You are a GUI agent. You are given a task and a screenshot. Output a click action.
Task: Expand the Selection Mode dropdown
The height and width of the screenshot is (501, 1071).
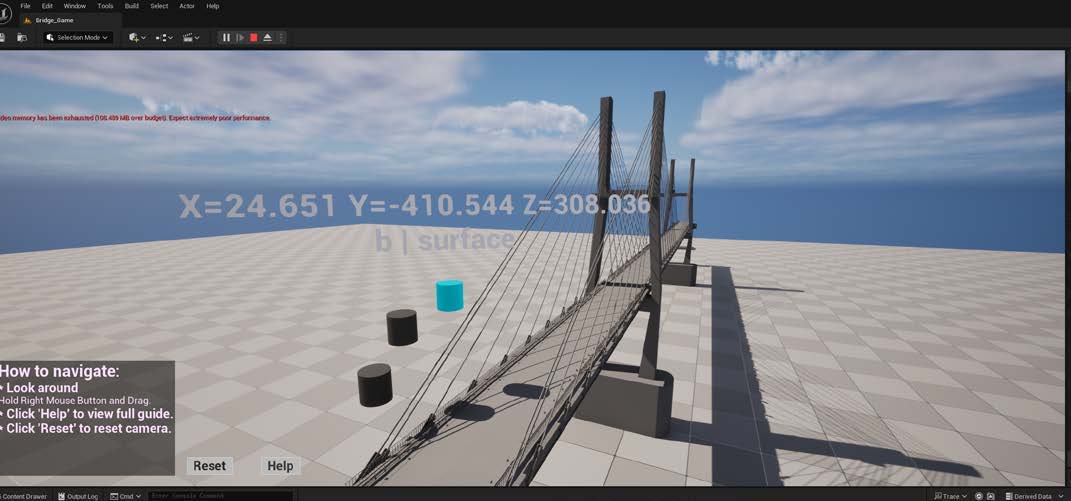coord(78,38)
